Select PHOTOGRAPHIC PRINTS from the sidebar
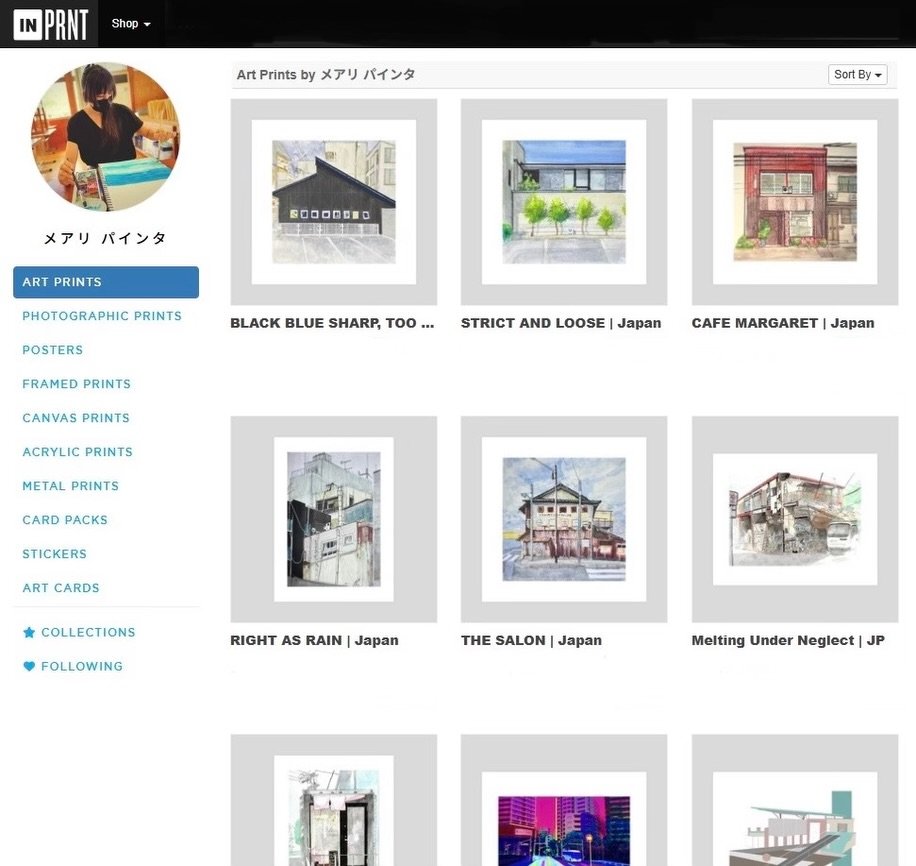The height and width of the screenshot is (866, 916). point(102,315)
